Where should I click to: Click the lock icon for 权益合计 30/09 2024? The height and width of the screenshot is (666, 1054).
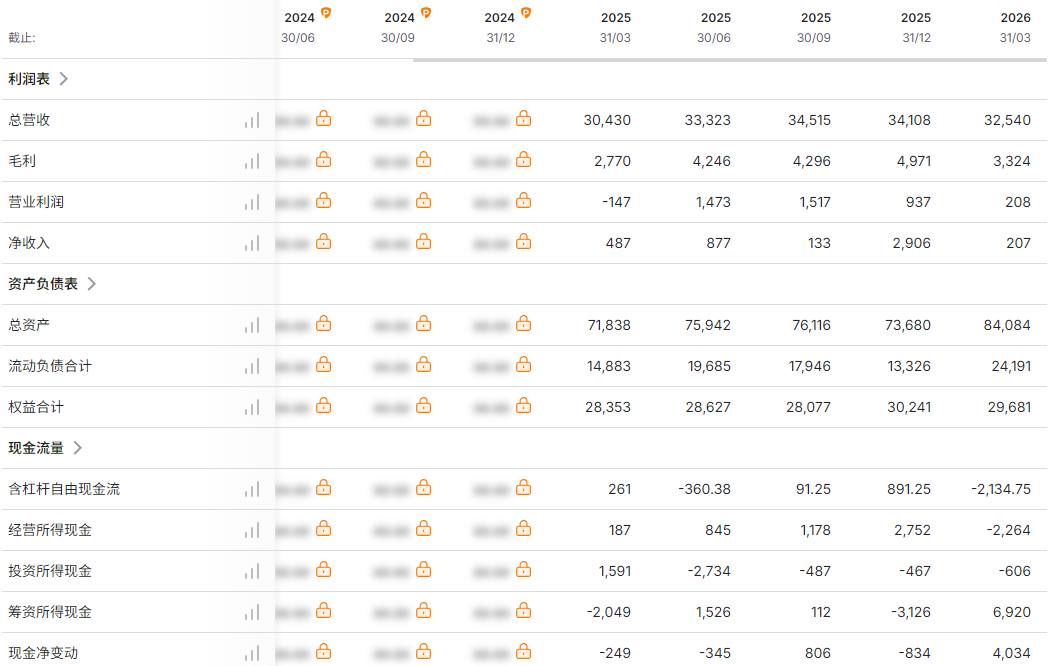click(x=423, y=406)
